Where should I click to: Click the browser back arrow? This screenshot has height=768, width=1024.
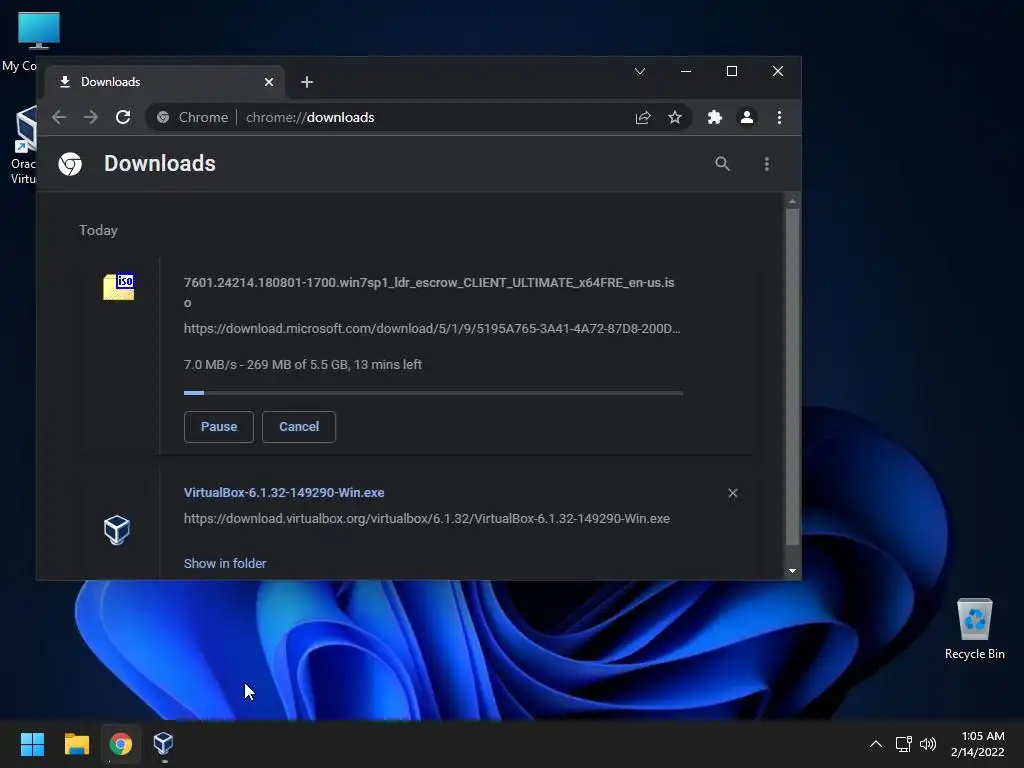pyautogui.click(x=59, y=118)
